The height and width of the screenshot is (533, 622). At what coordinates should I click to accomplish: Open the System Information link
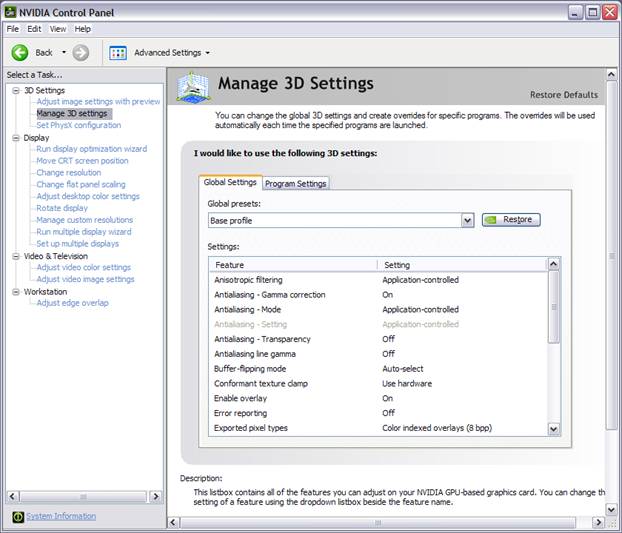point(61,516)
